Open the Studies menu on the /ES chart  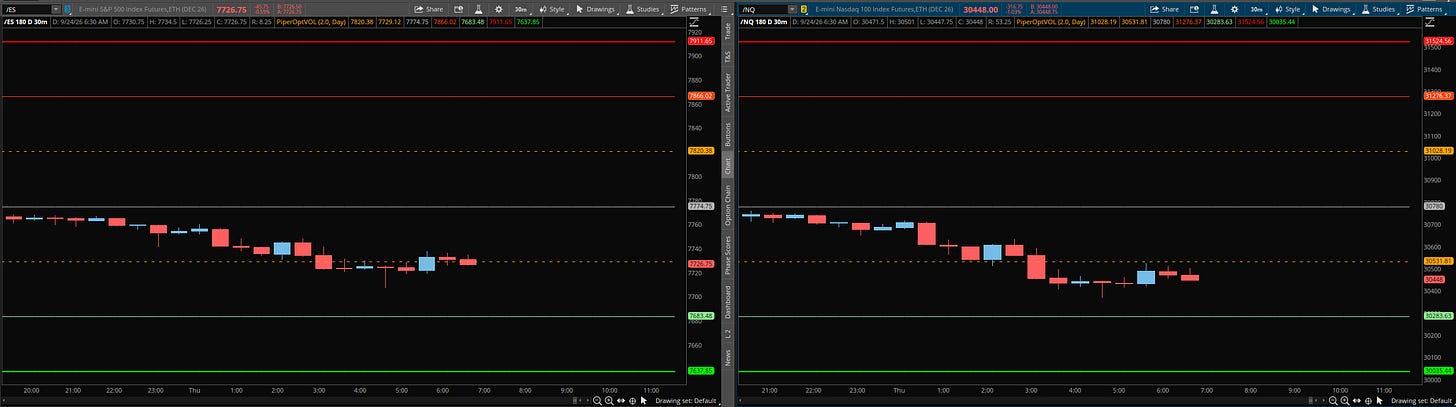(x=643, y=8)
